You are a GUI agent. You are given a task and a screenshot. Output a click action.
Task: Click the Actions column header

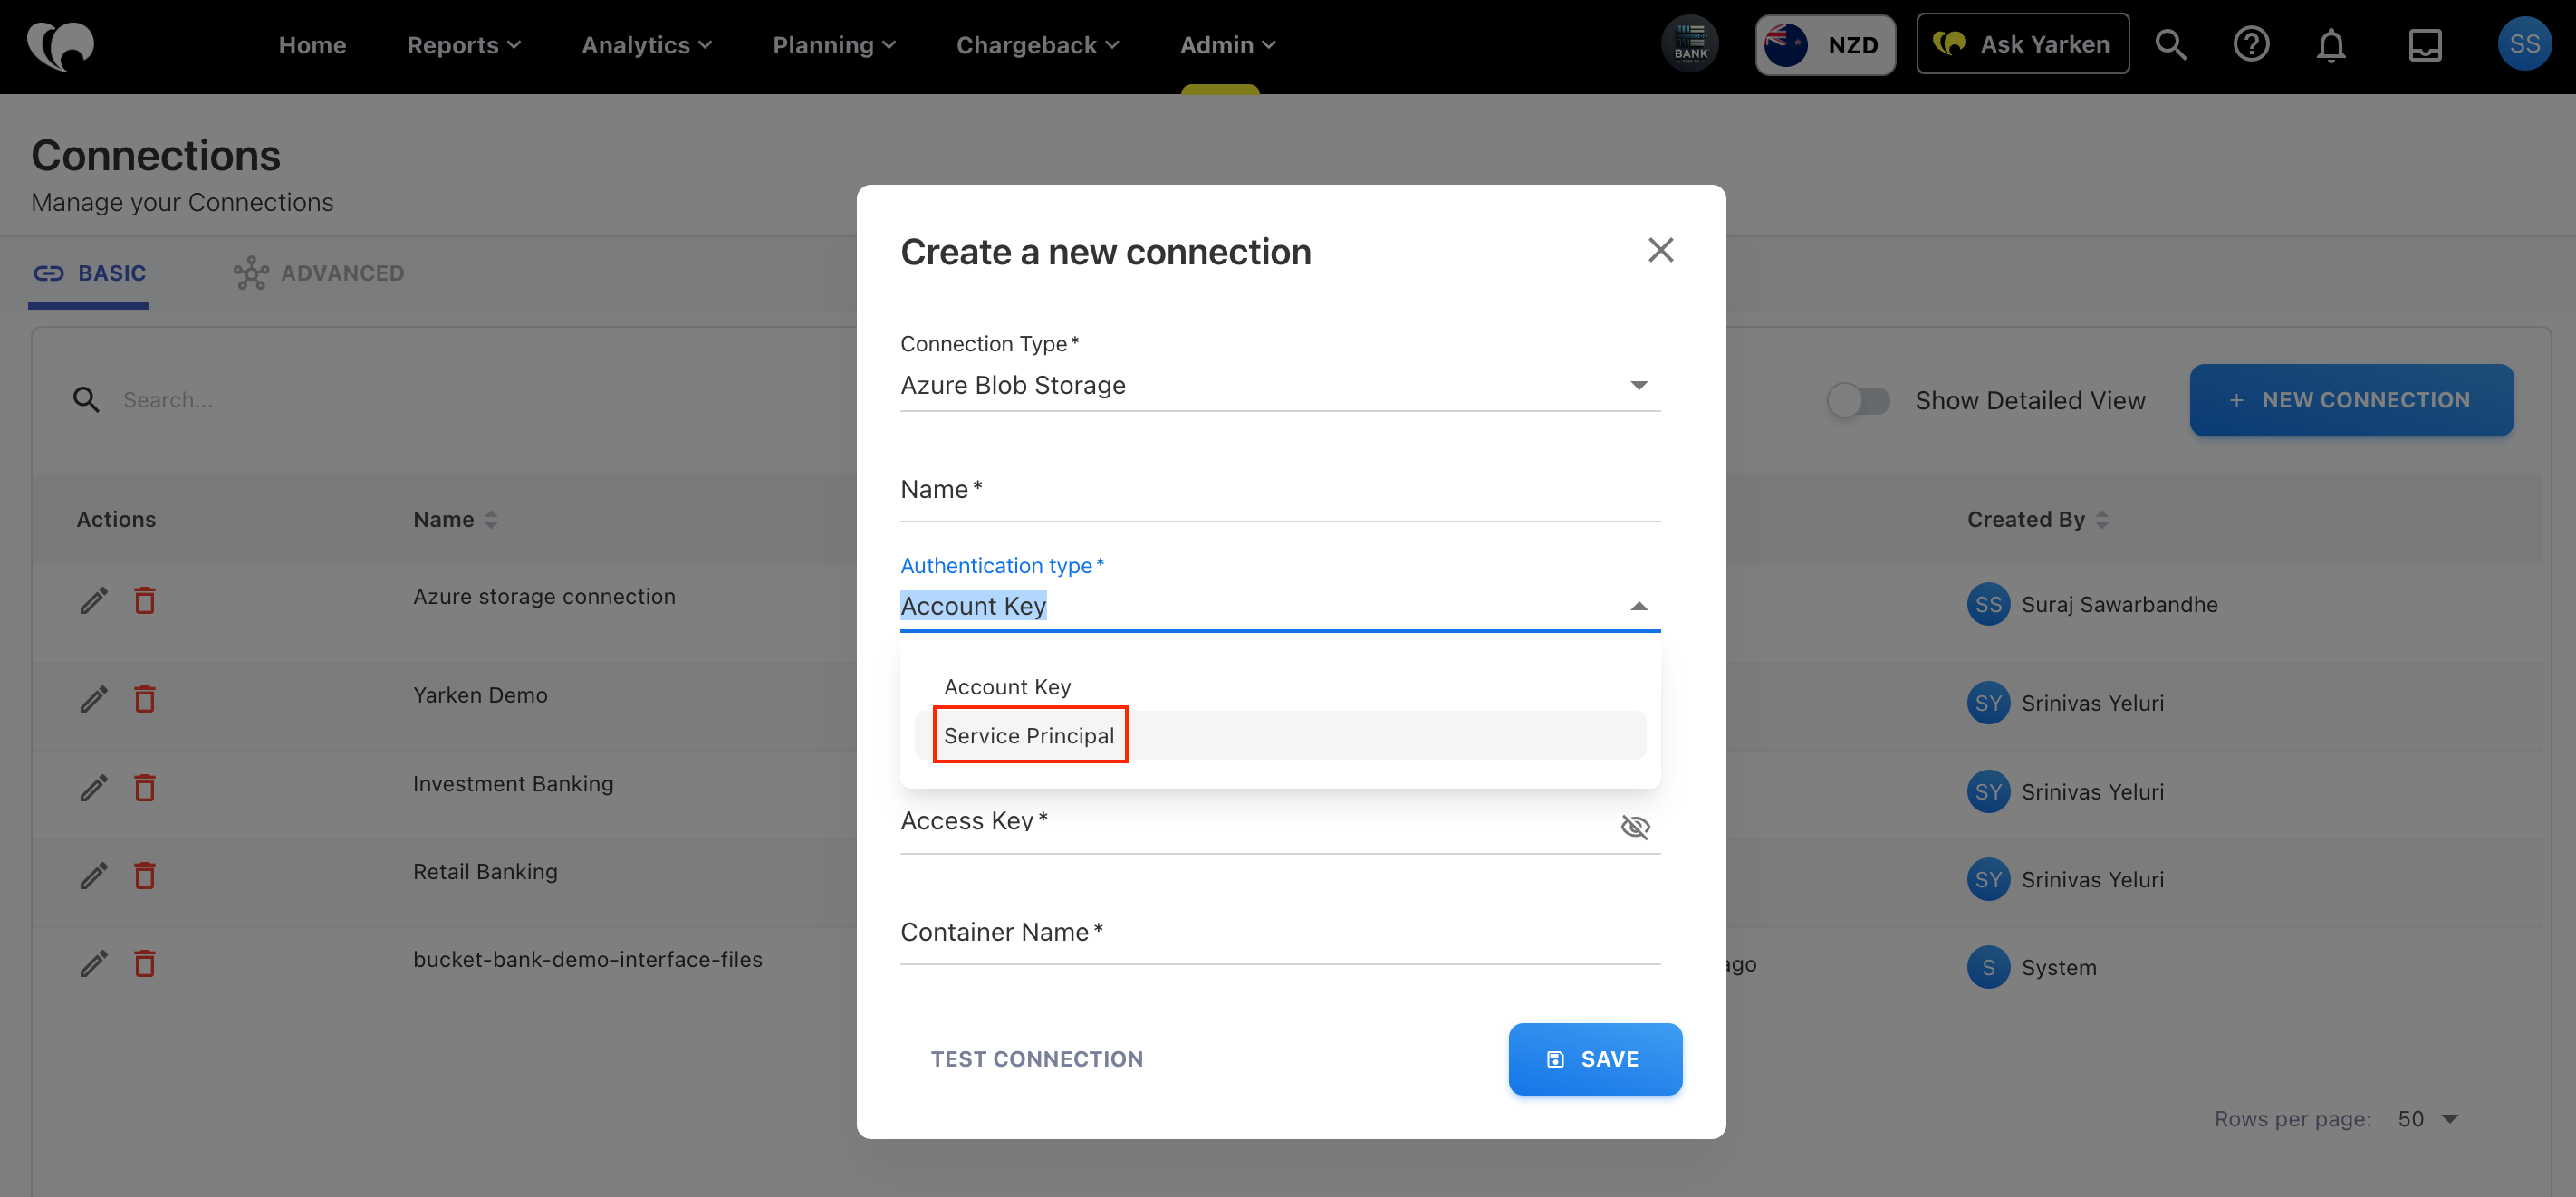pos(116,520)
